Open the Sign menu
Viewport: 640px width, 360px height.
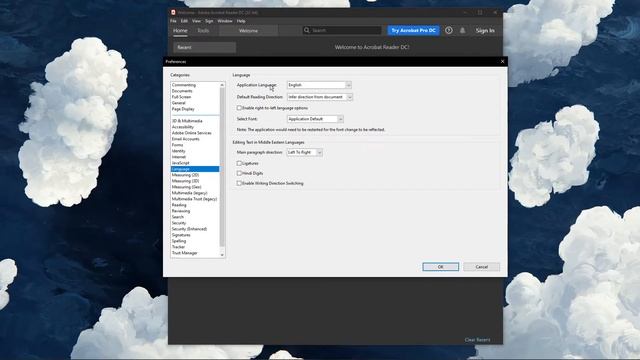pos(209,21)
